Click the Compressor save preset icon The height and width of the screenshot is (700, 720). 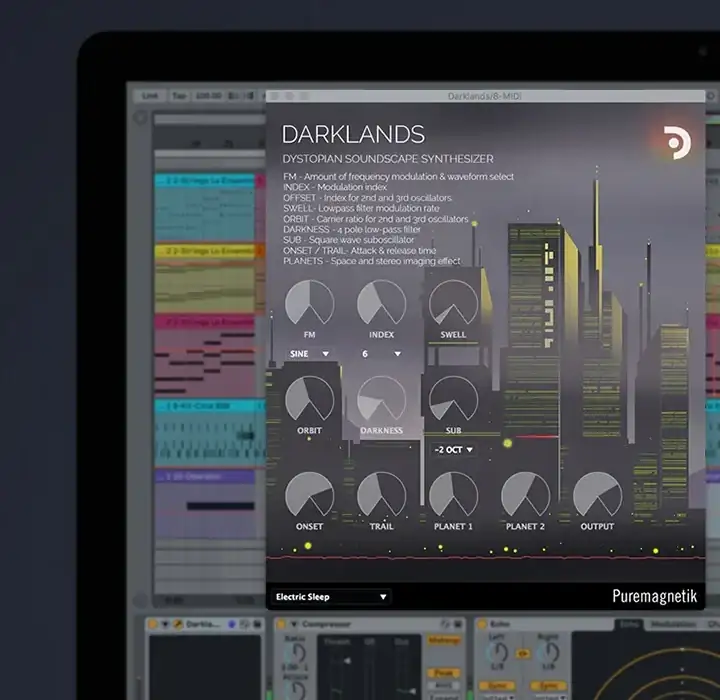point(458,624)
